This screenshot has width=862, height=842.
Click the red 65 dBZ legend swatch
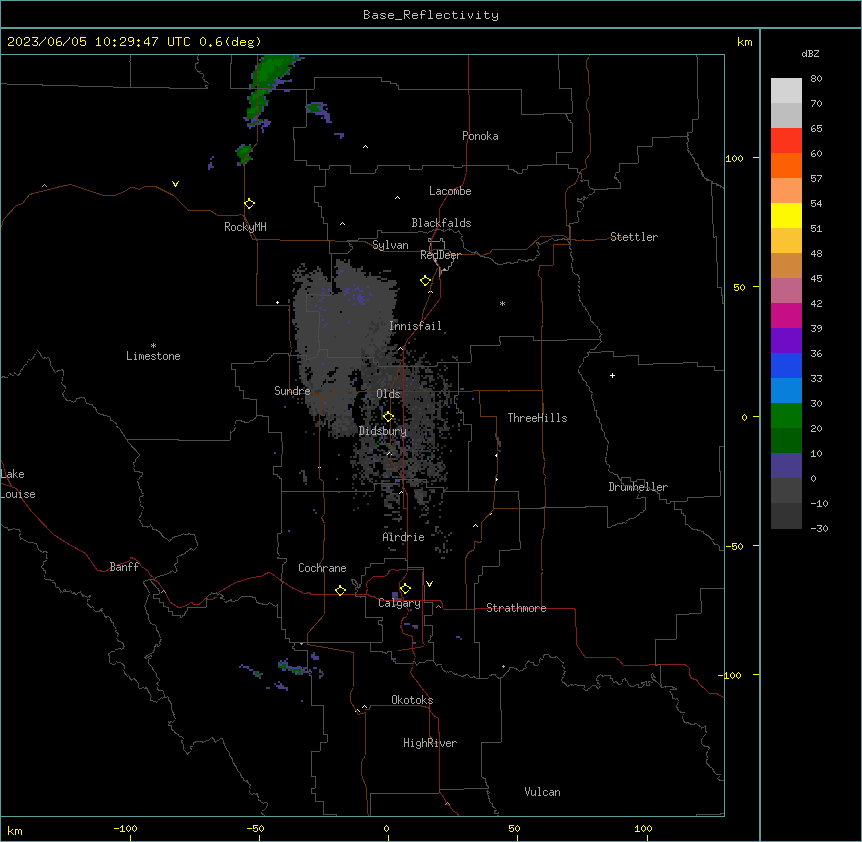tap(786, 141)
